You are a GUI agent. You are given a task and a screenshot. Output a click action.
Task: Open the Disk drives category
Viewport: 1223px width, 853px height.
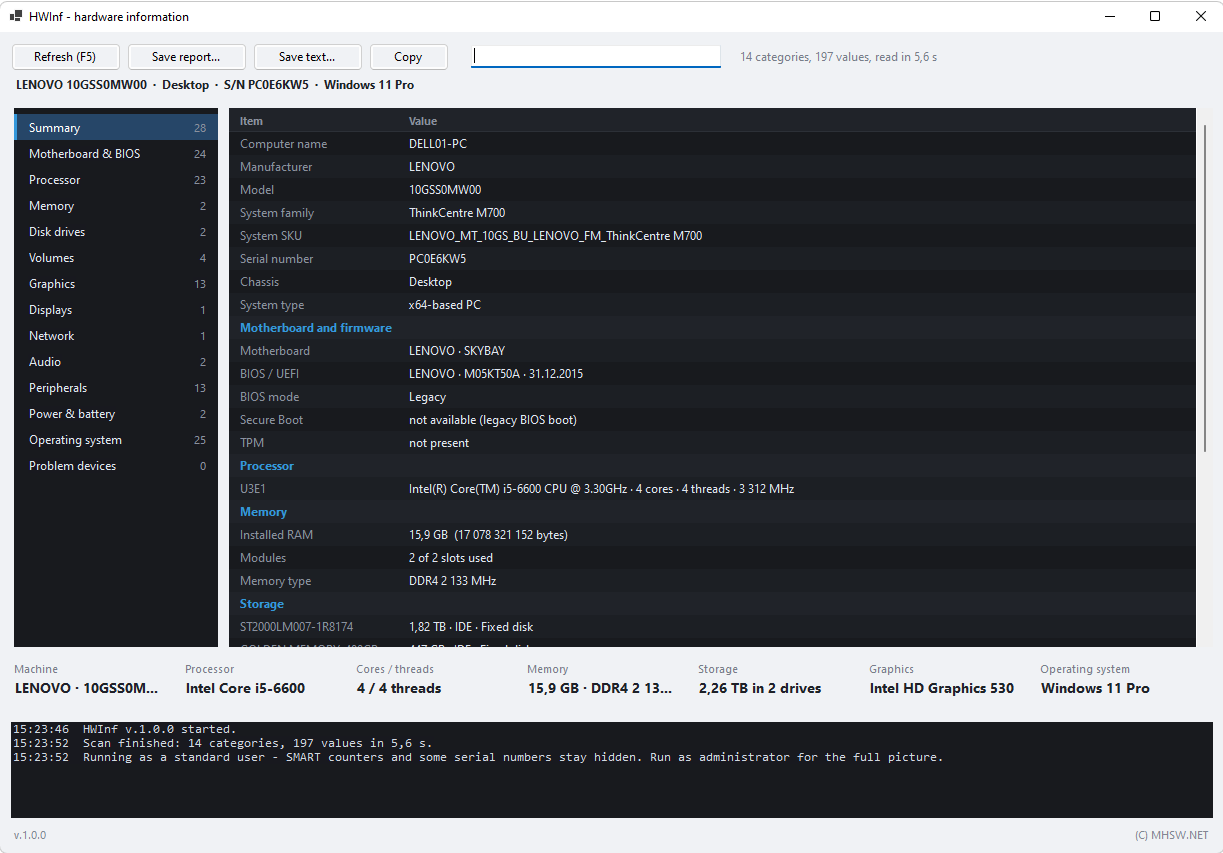[x=116, y=231]
